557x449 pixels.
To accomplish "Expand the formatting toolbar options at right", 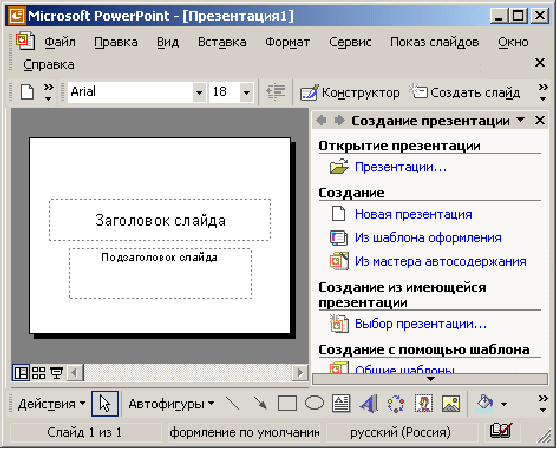I will (543, 92).
